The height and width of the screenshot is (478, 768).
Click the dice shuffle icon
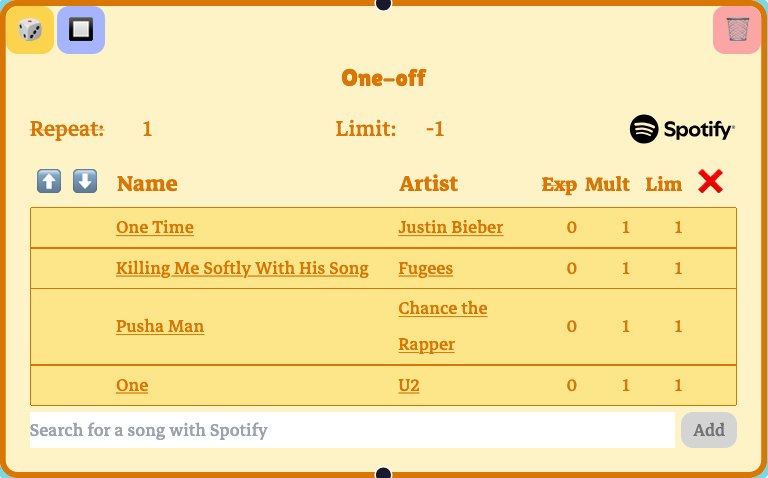click(x=30, y=30)
